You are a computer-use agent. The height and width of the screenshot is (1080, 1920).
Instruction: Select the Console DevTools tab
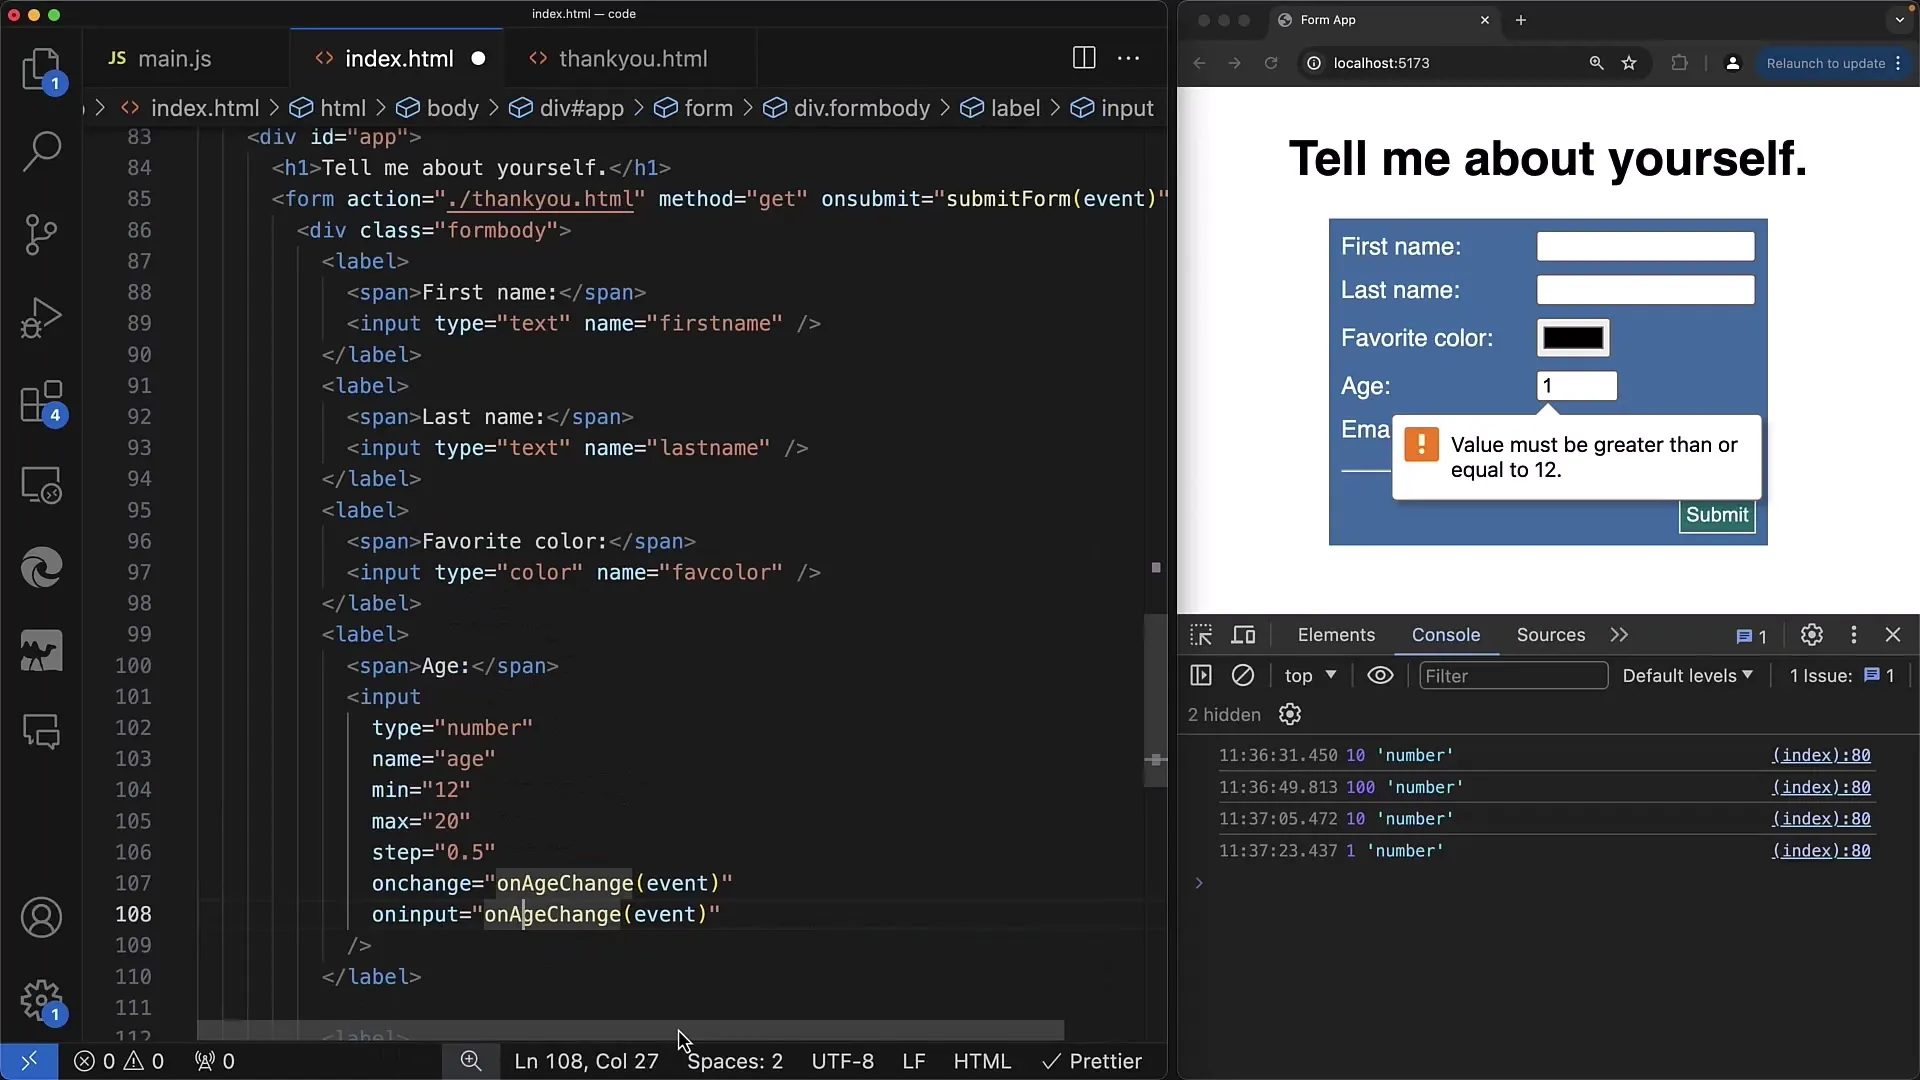(1446, 635)
